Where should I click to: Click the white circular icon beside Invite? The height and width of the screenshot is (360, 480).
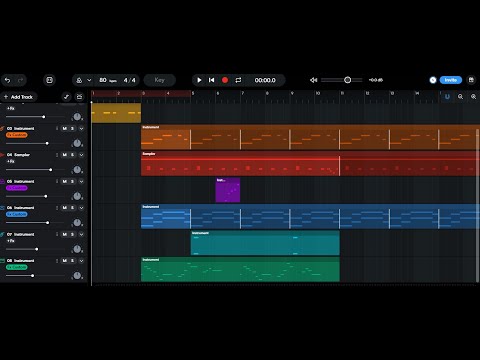pyautogui.click(x=433, y=80)
